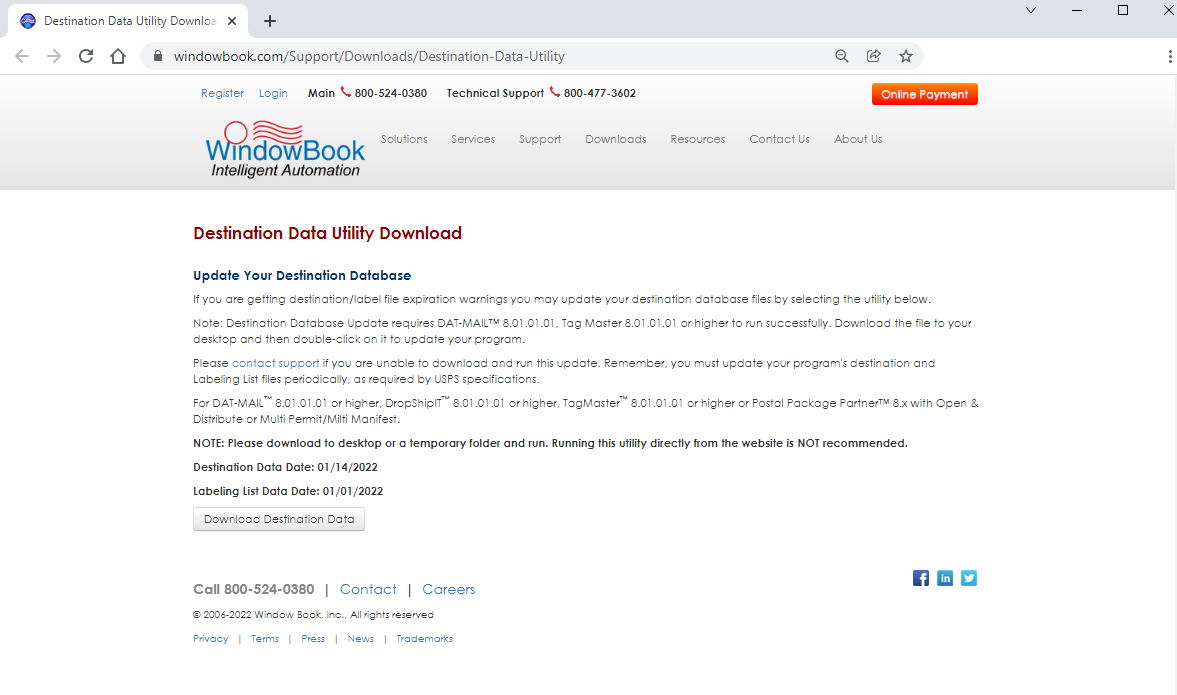
Task: Click the Register link
Action: (222, 93)
